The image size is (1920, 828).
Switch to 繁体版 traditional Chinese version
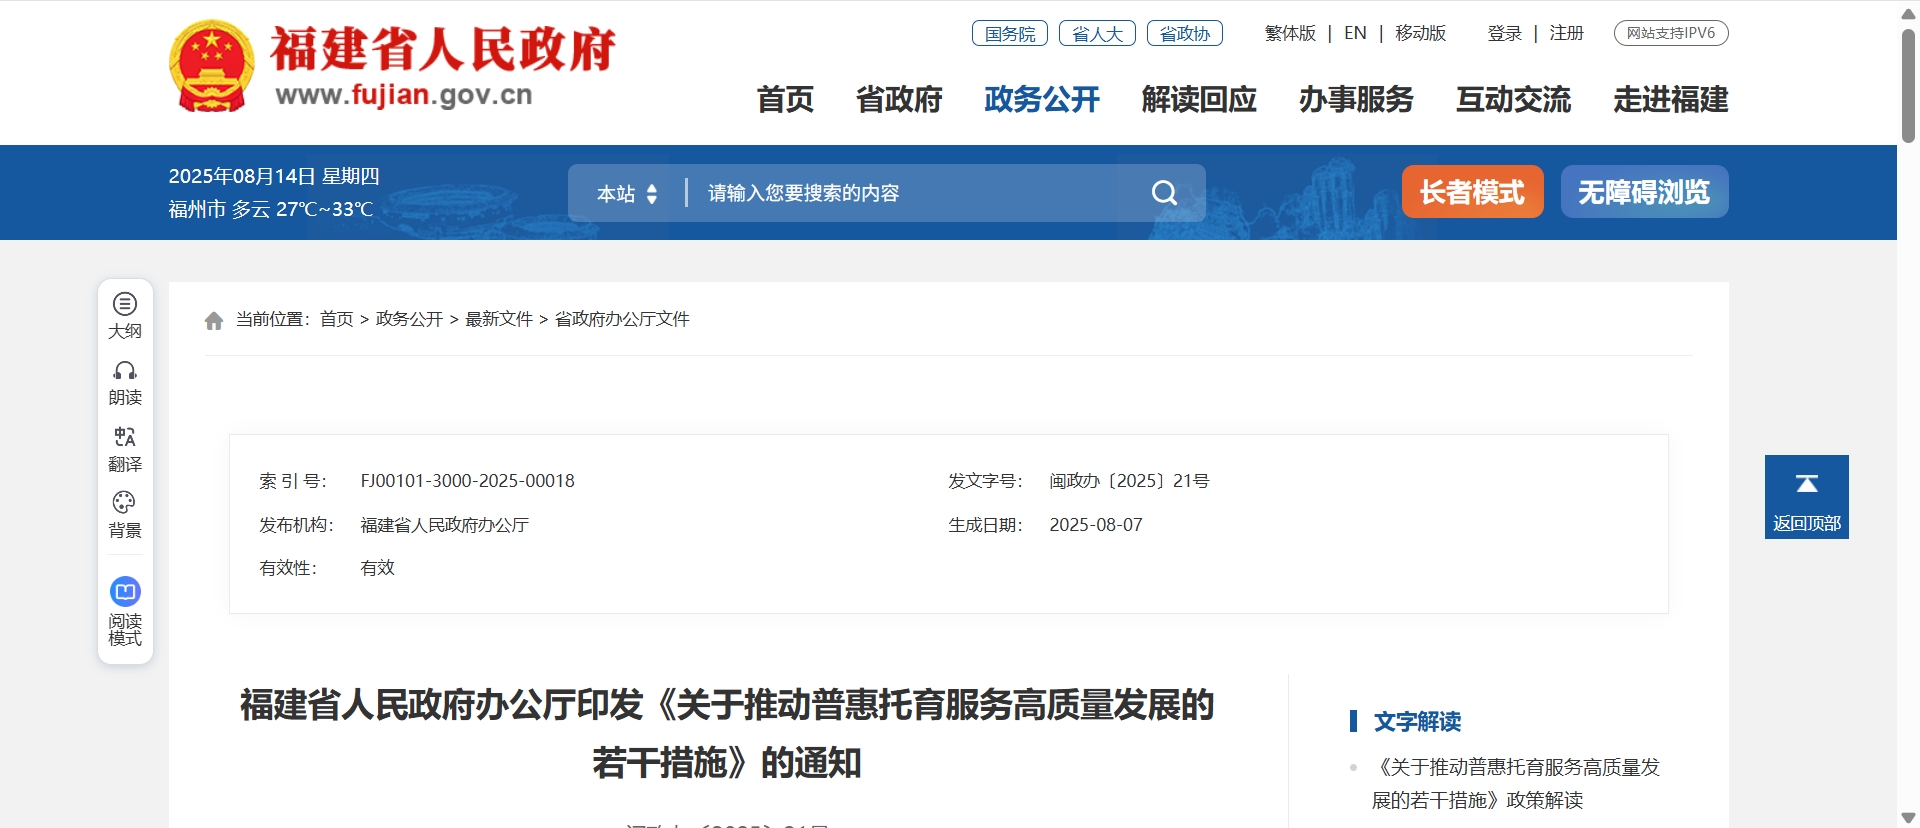(x=1290, y=34)
